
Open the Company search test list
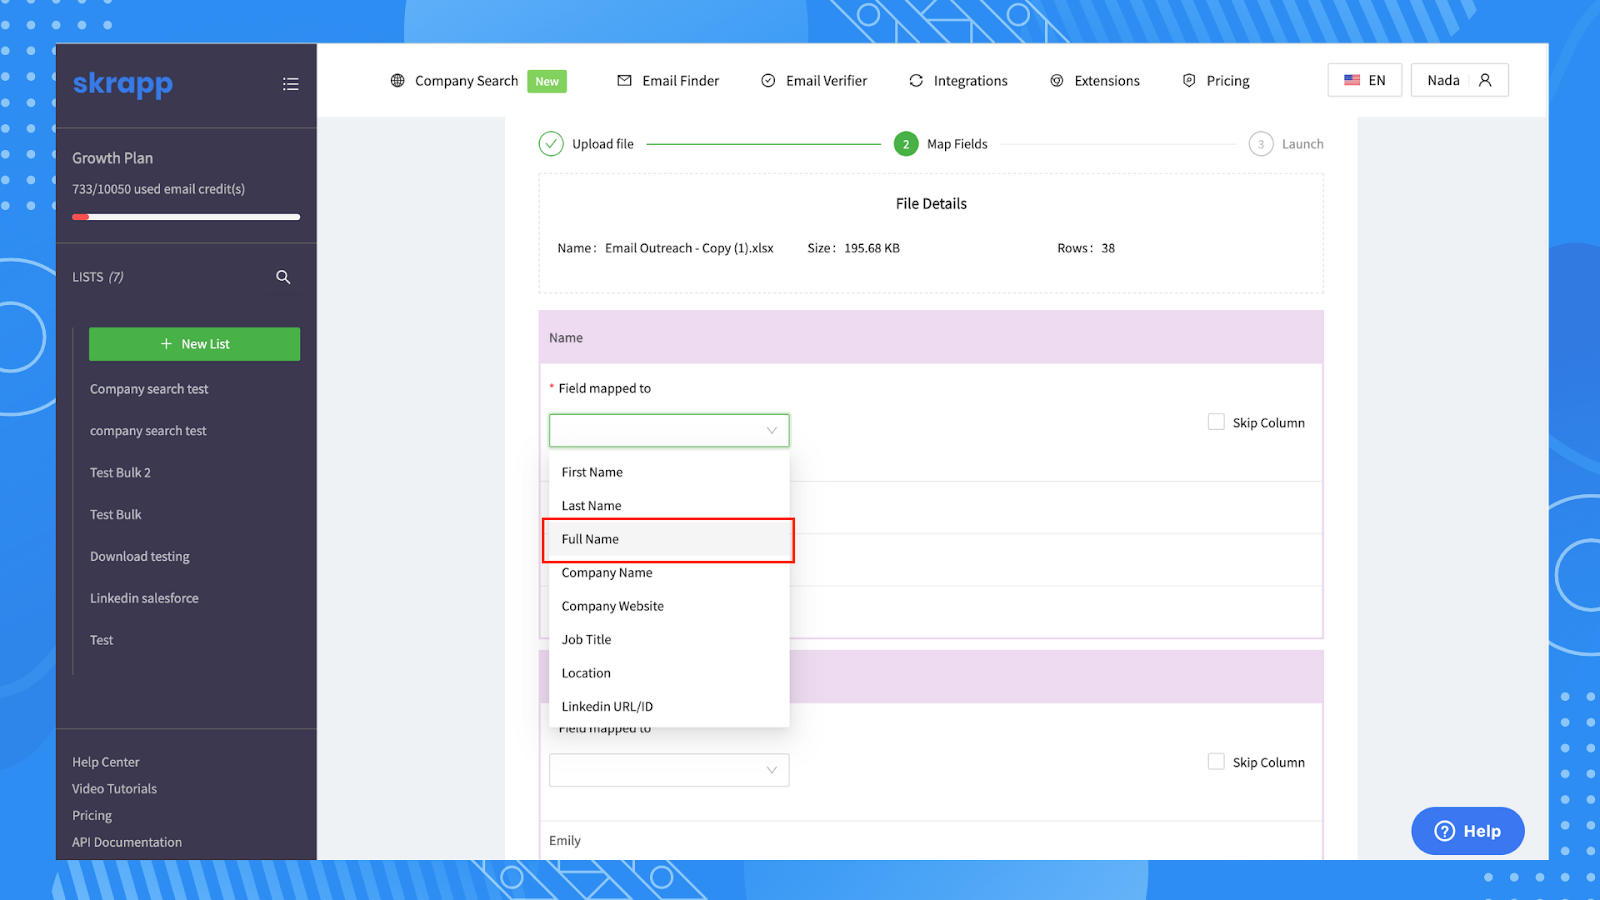tap(149, 389)
